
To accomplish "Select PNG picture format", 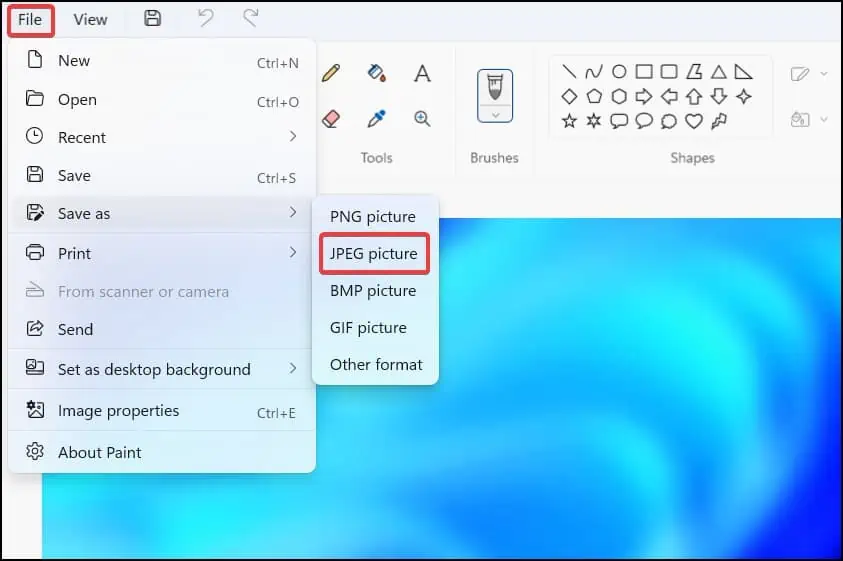I will pos(372,217).
